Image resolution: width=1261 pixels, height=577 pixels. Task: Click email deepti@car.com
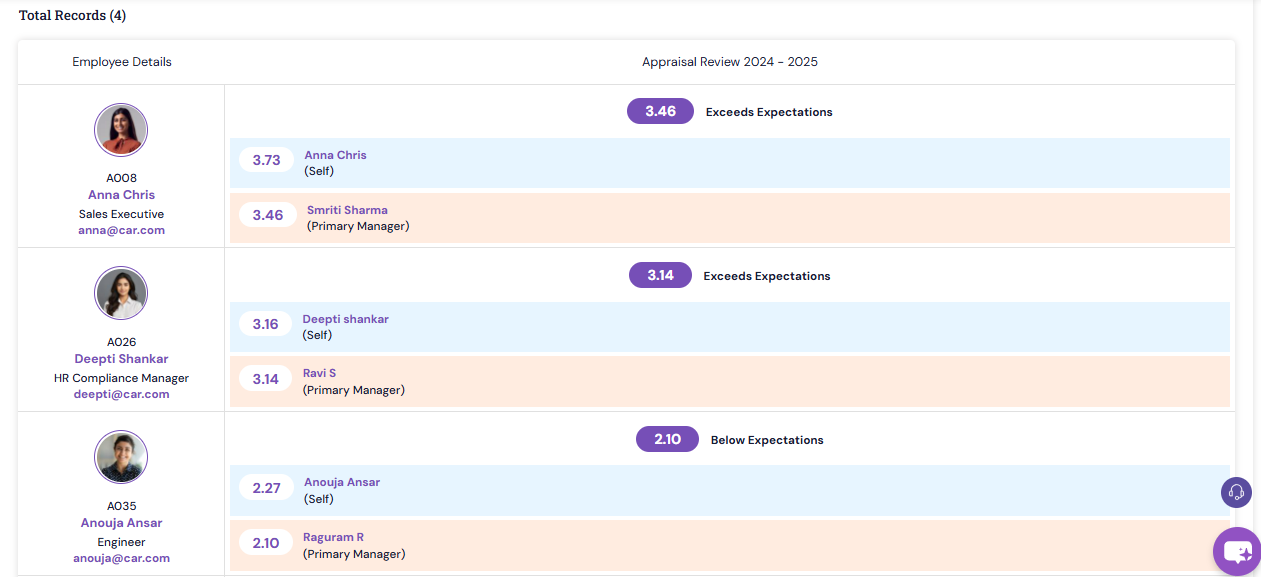pyautogui.click(x=121, y=394)
